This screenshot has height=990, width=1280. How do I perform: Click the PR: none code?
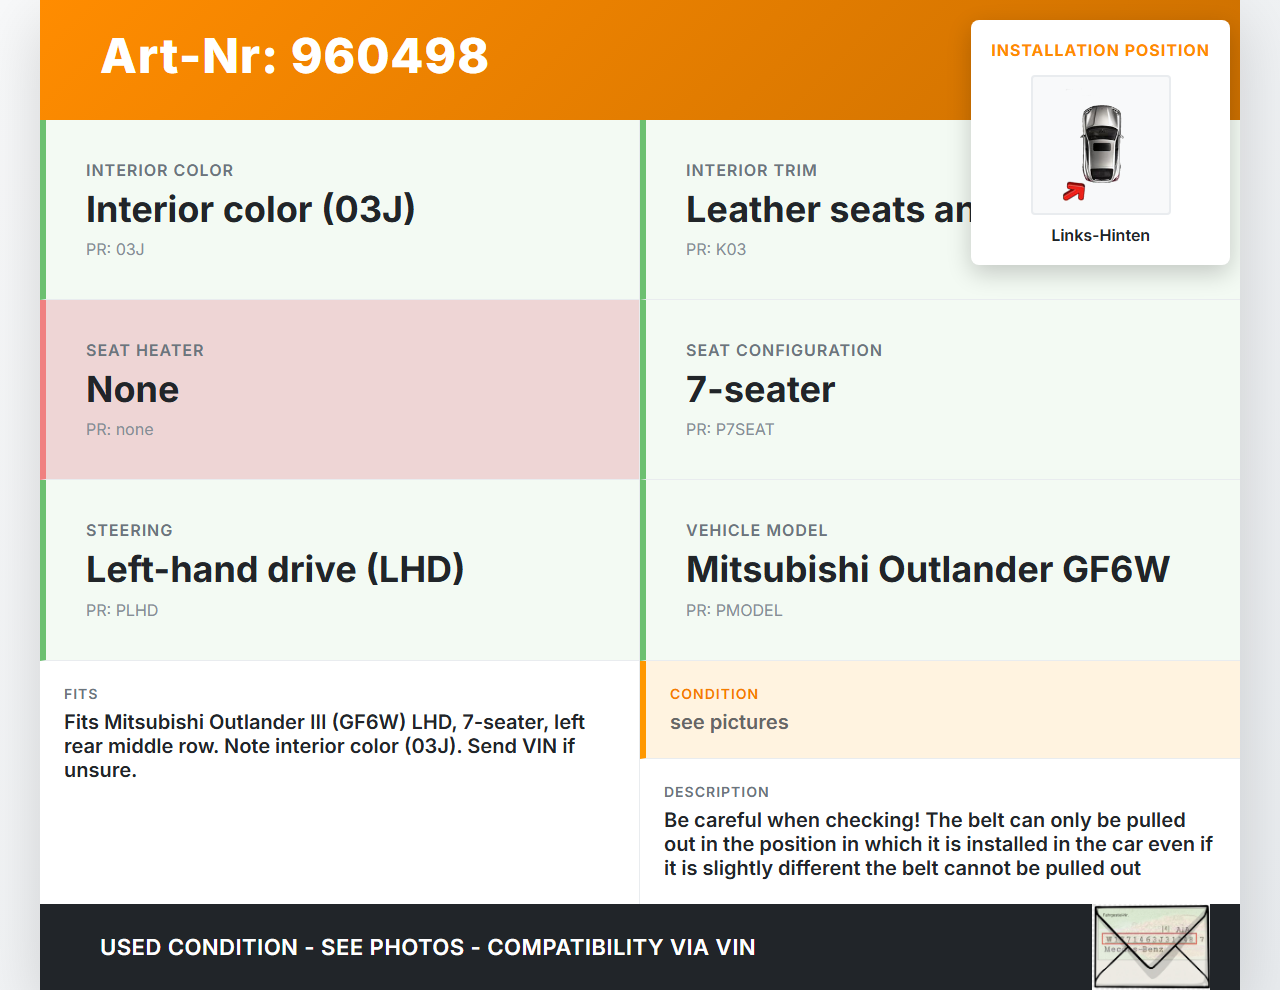[x=120, y=429]
